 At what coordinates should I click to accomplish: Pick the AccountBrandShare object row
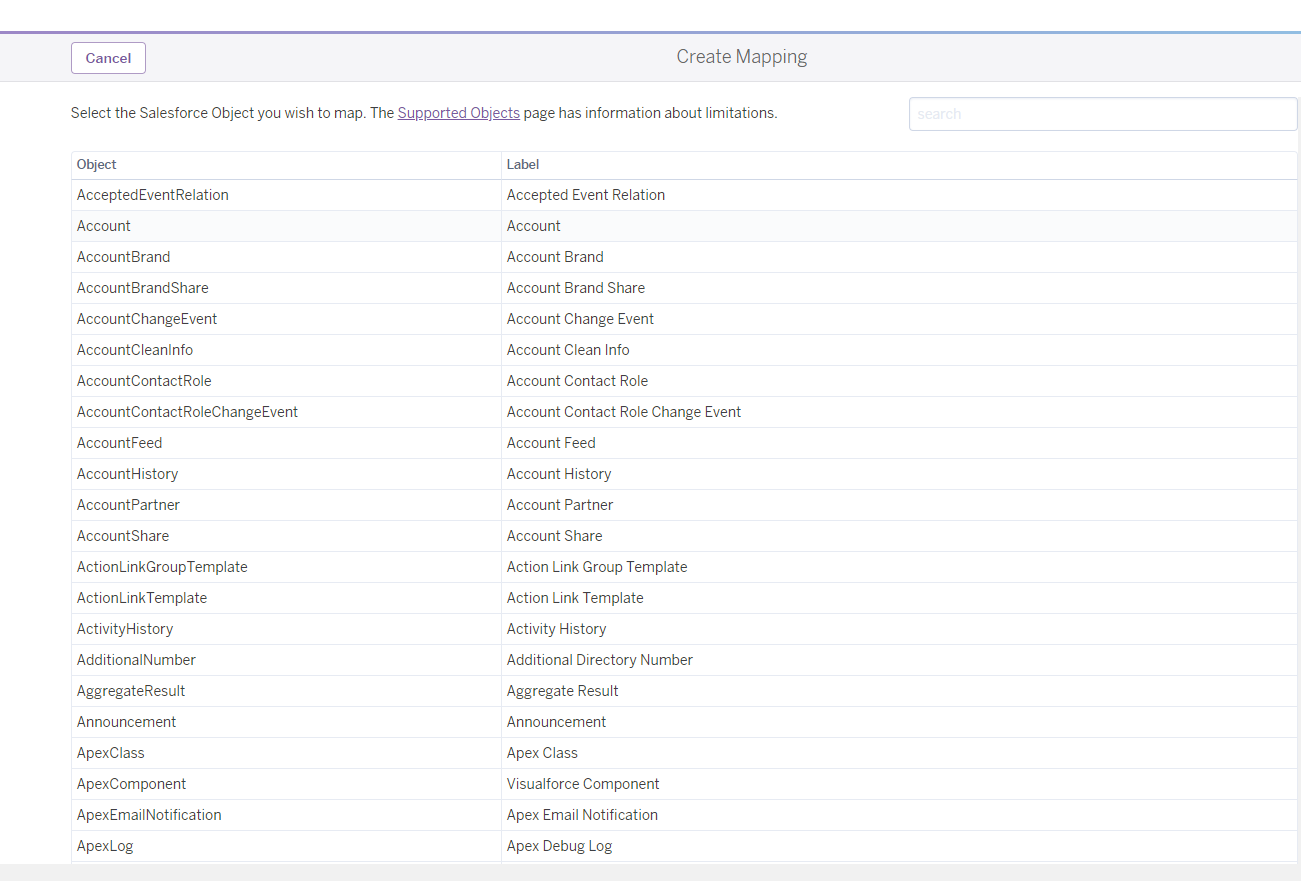(x=143, y=288)
